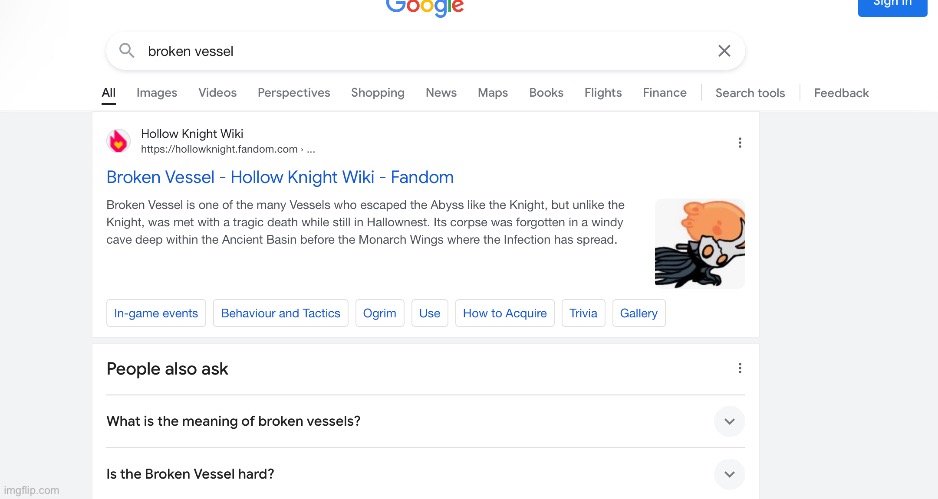This screenshot has height=499, width=938.
Task: Switch to the Images tab
Action: (157, 93)
